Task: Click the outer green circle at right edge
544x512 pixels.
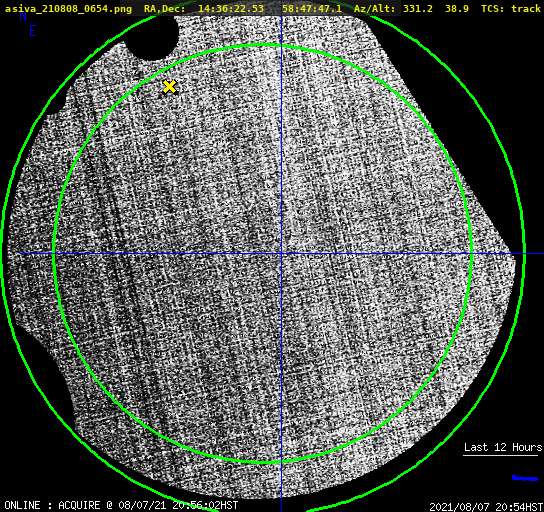Action: [x=523, y=254]
